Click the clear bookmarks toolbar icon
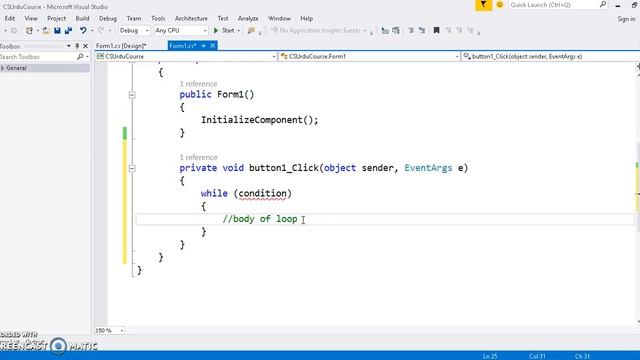640x360 pixels. pyautogui.click(x=470, y=31)
